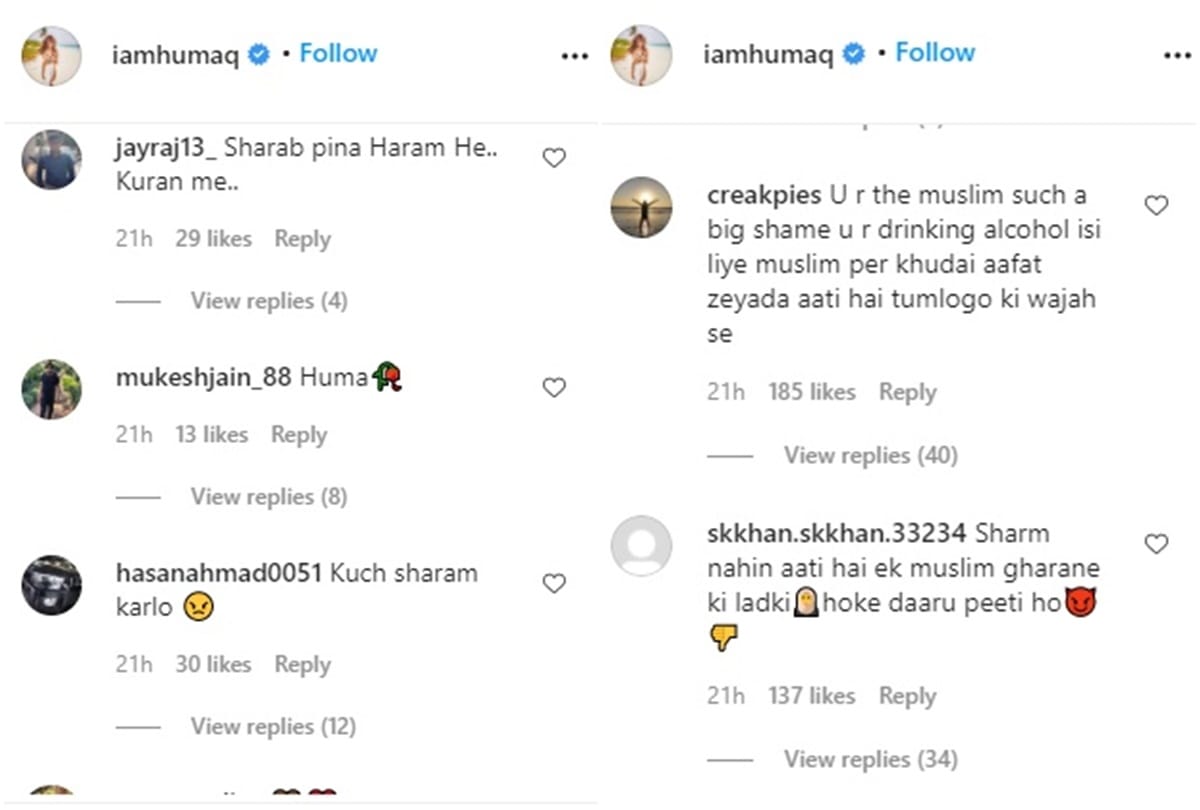Expand View replies (40) under creakpies
Screen dimensions: 1200x810
(870, 456)
